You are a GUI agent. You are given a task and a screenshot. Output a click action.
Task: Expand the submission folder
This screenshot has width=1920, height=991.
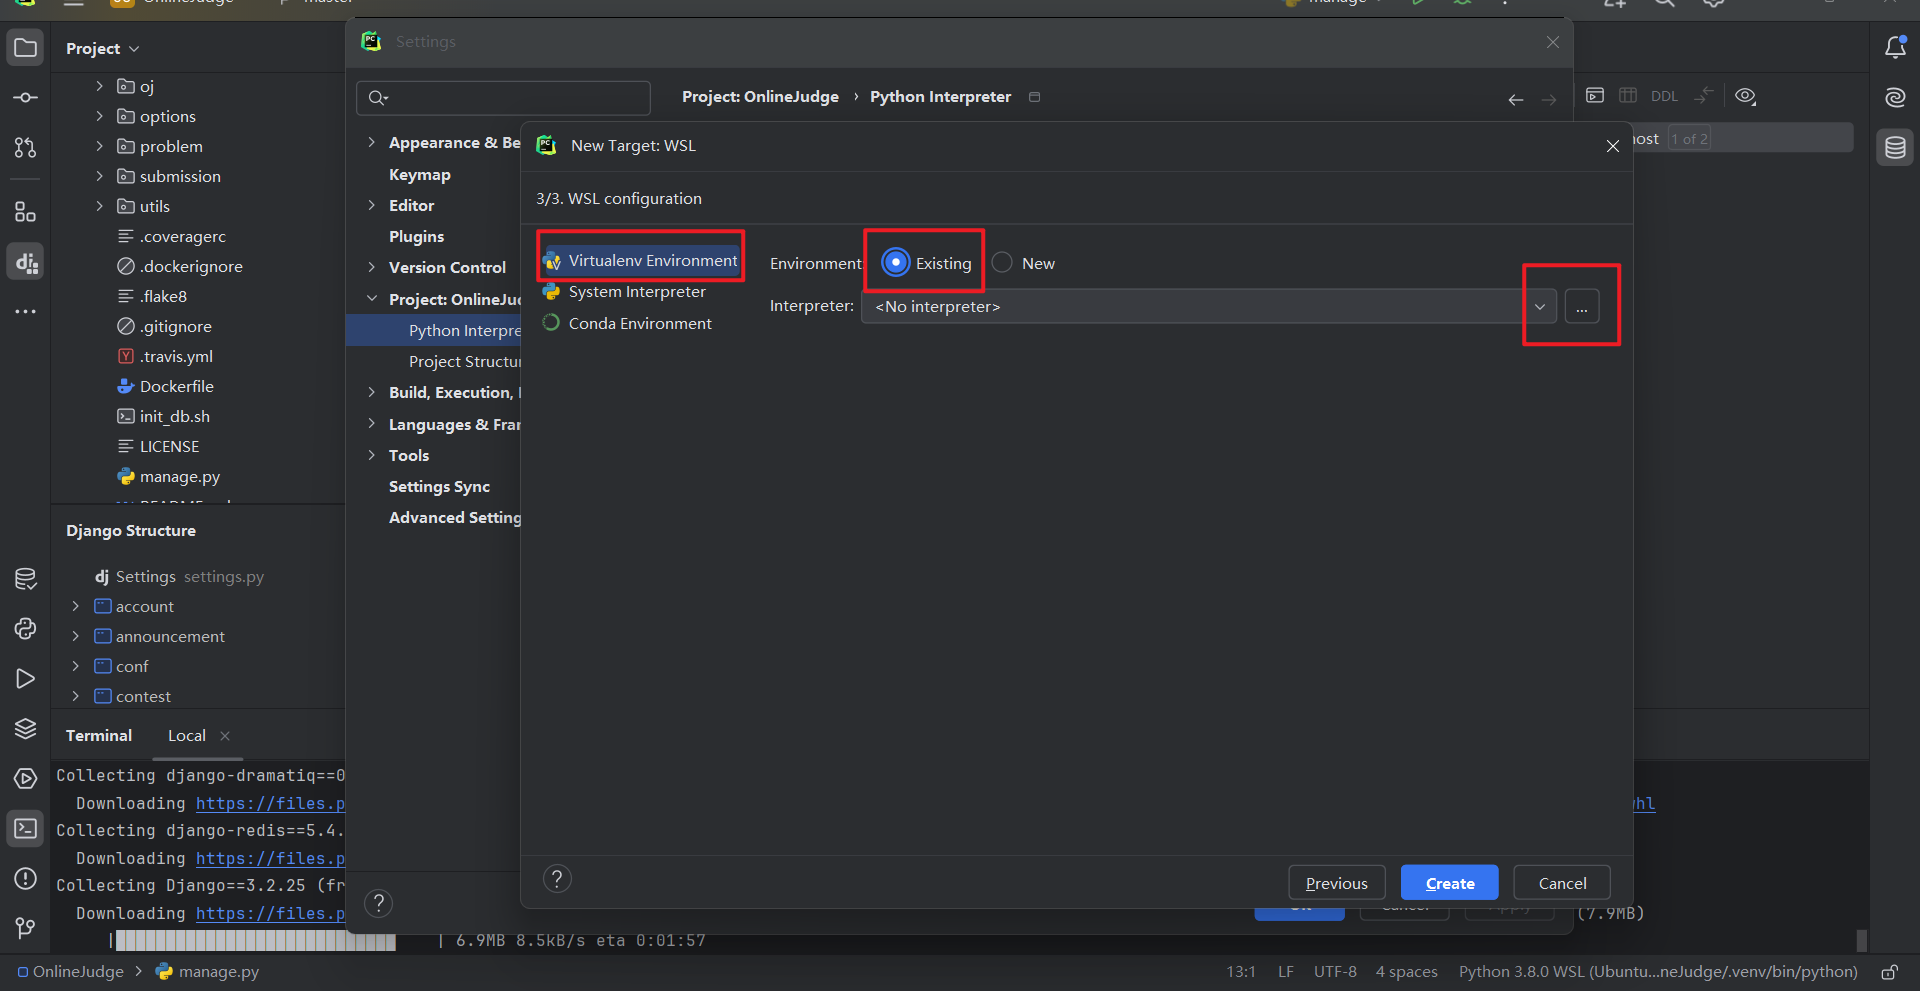click(x=99, y=176)
